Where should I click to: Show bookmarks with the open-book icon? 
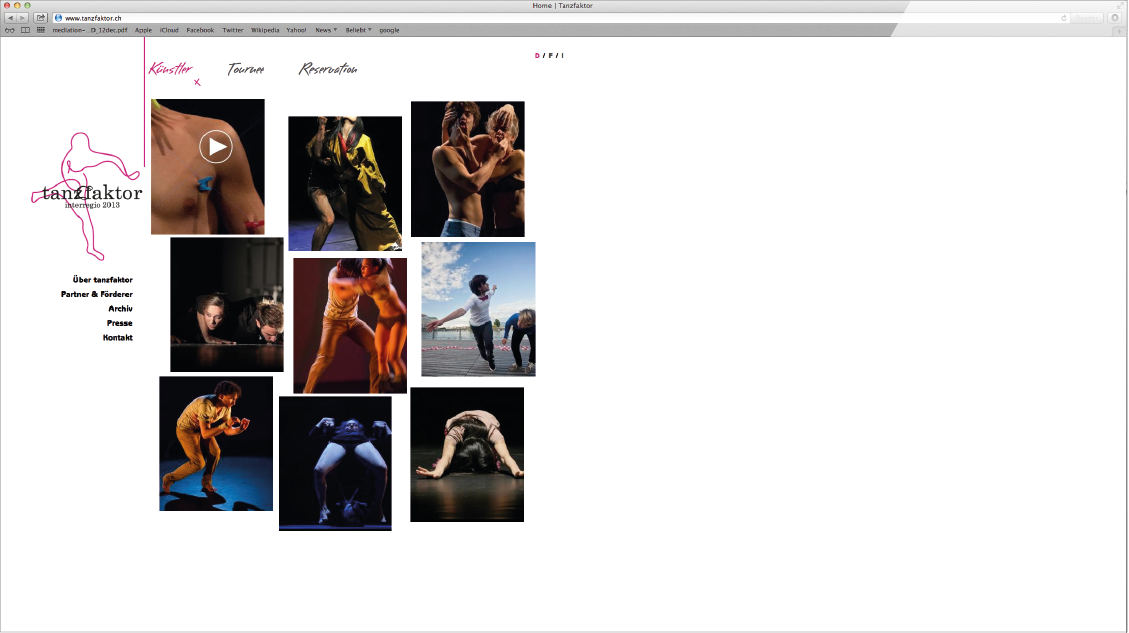(25, 30)
